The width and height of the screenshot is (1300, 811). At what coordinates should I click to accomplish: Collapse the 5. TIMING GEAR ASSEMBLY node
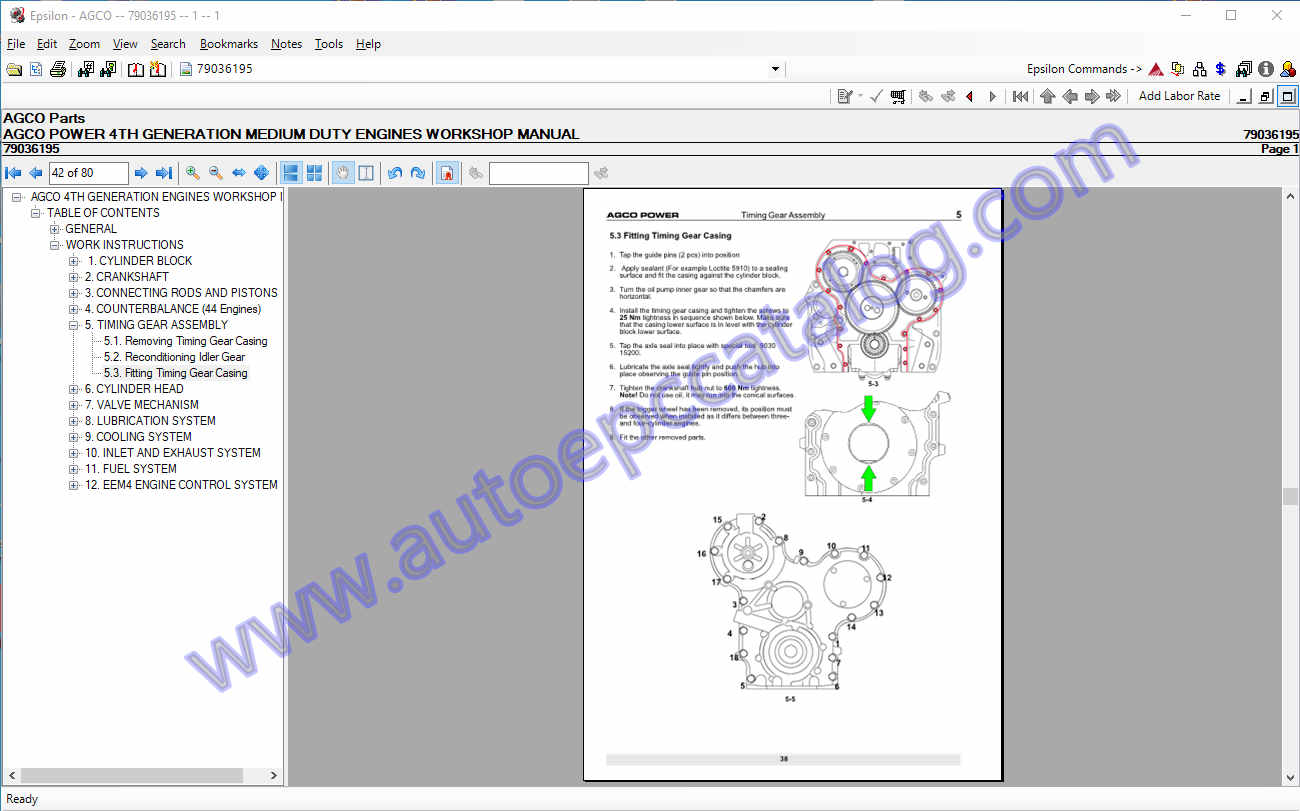74,325
